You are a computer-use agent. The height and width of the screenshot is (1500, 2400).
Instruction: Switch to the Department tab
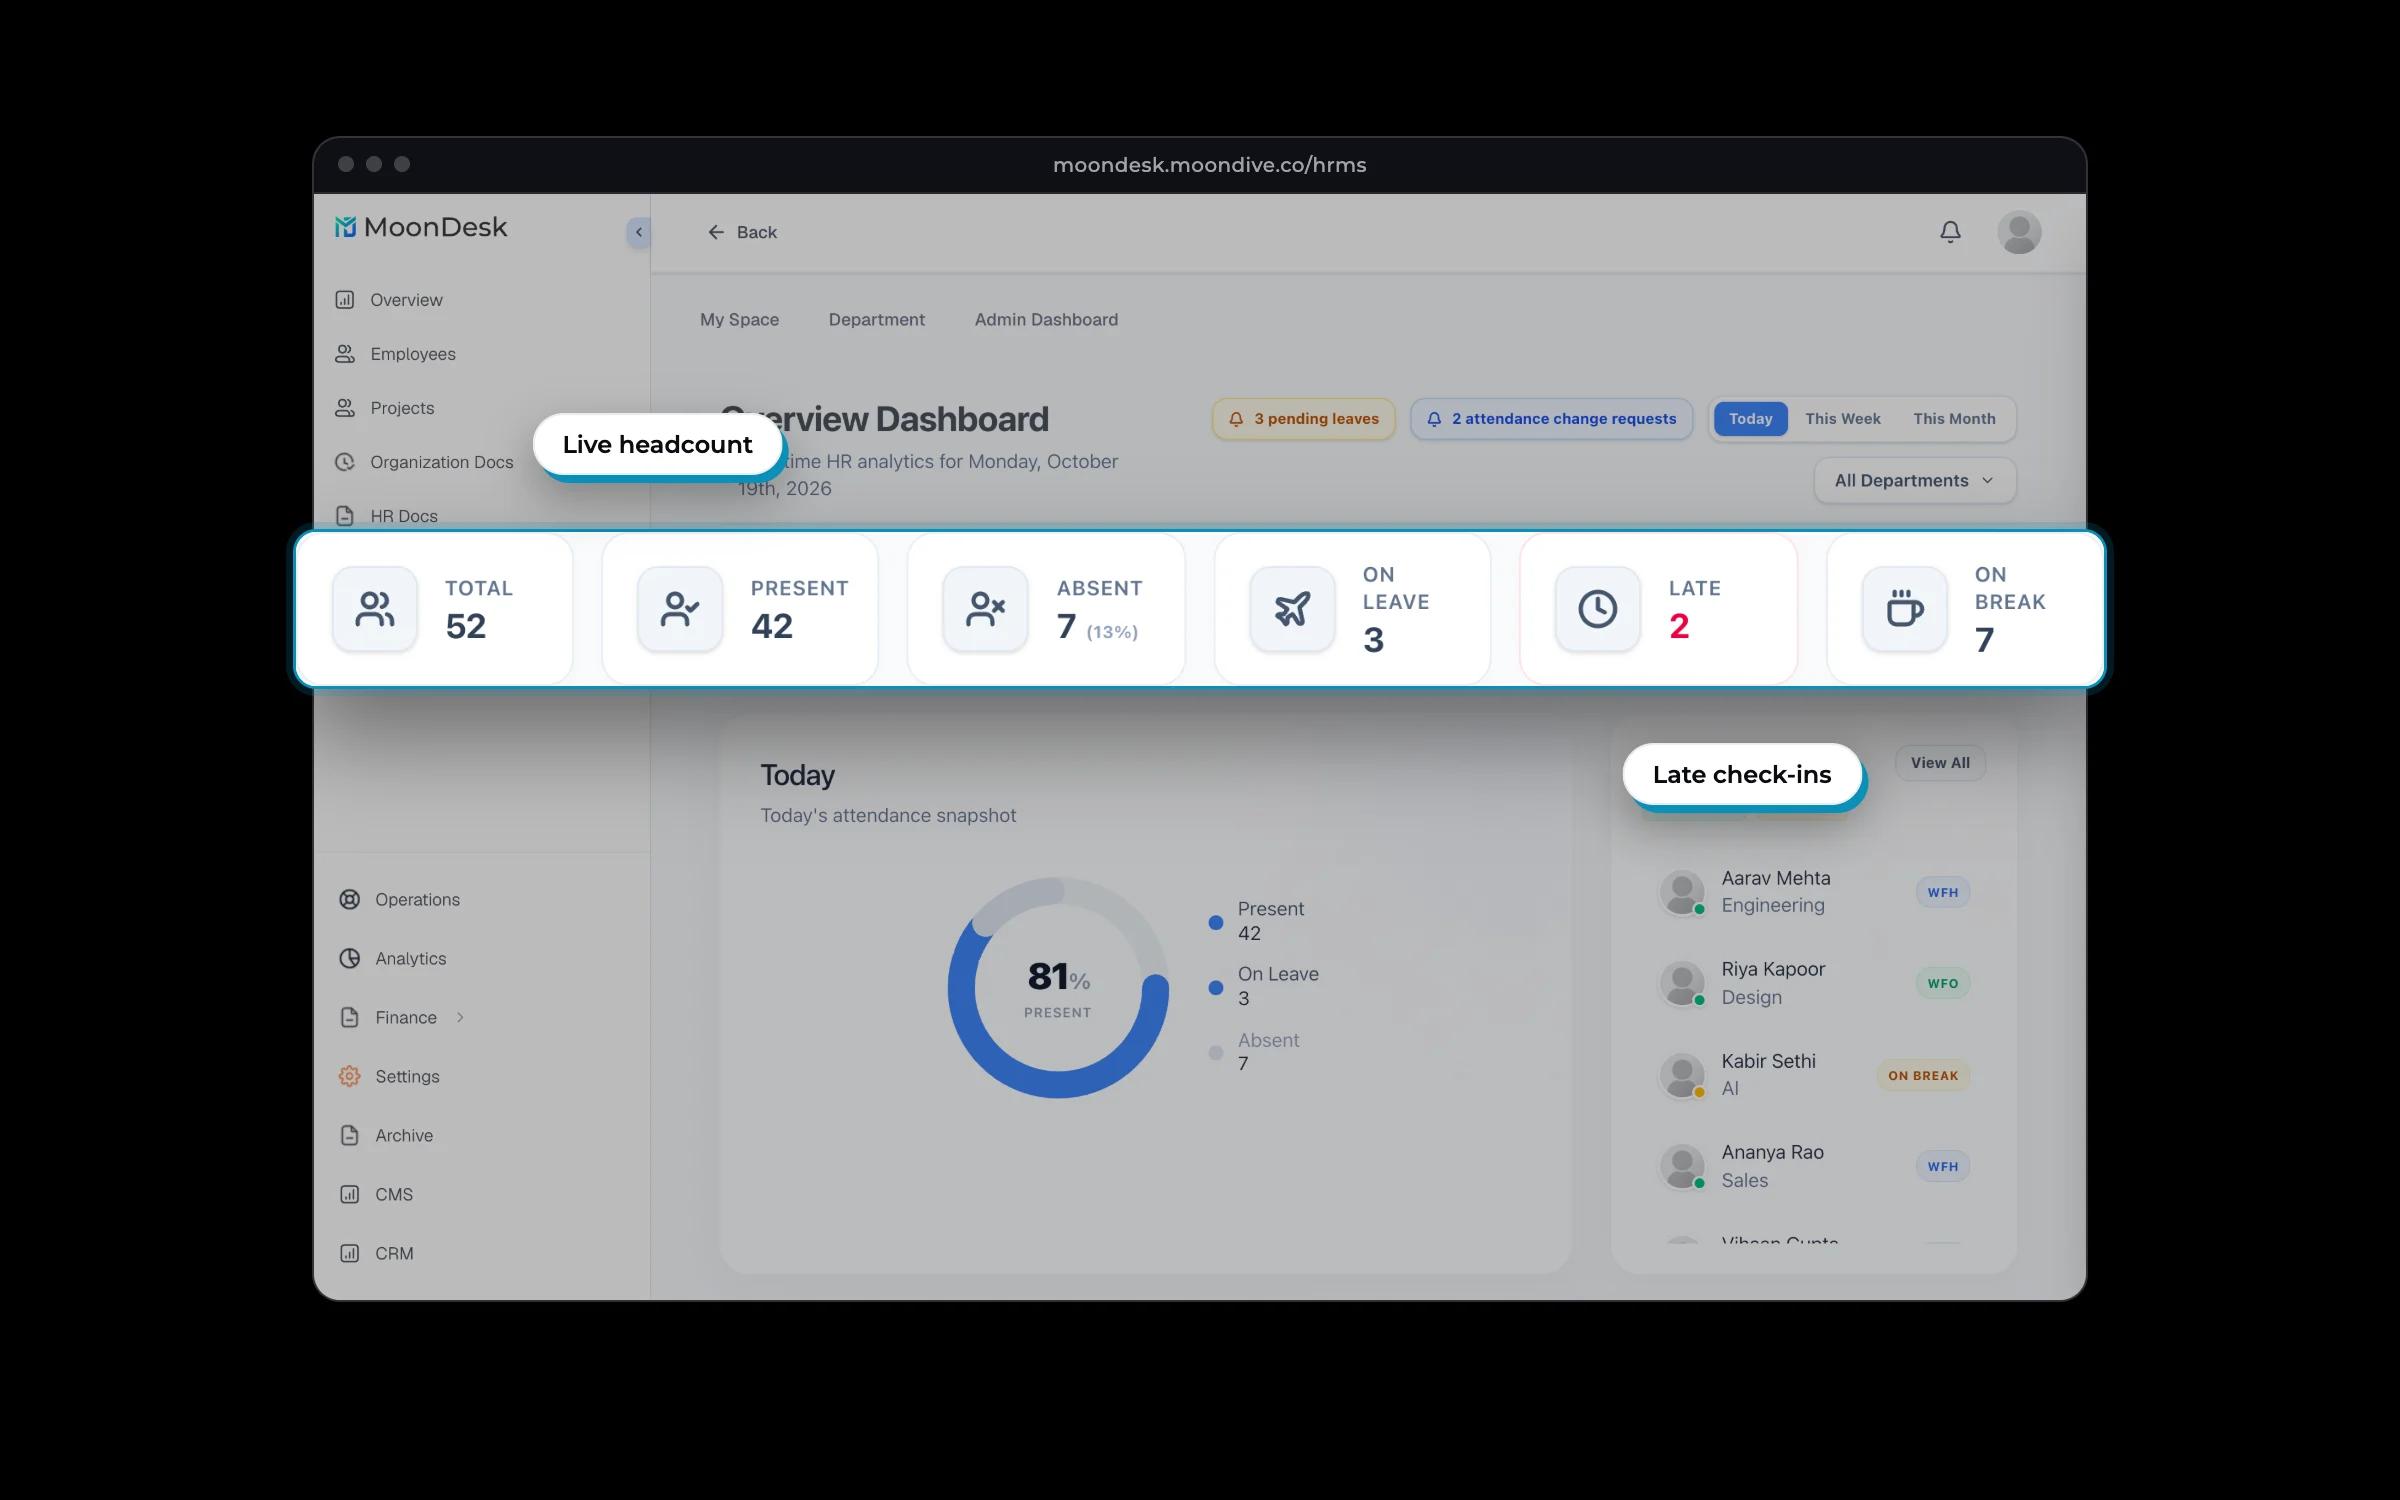click(x=877, y=319)
